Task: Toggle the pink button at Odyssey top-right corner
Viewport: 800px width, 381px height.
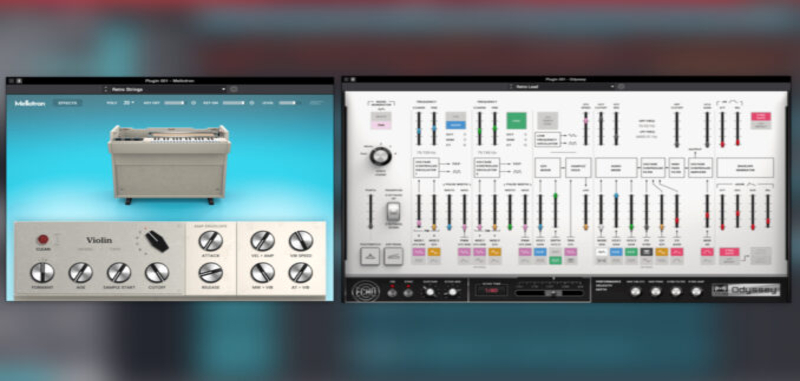Action: pyautogui.click(x=761, y=116)
